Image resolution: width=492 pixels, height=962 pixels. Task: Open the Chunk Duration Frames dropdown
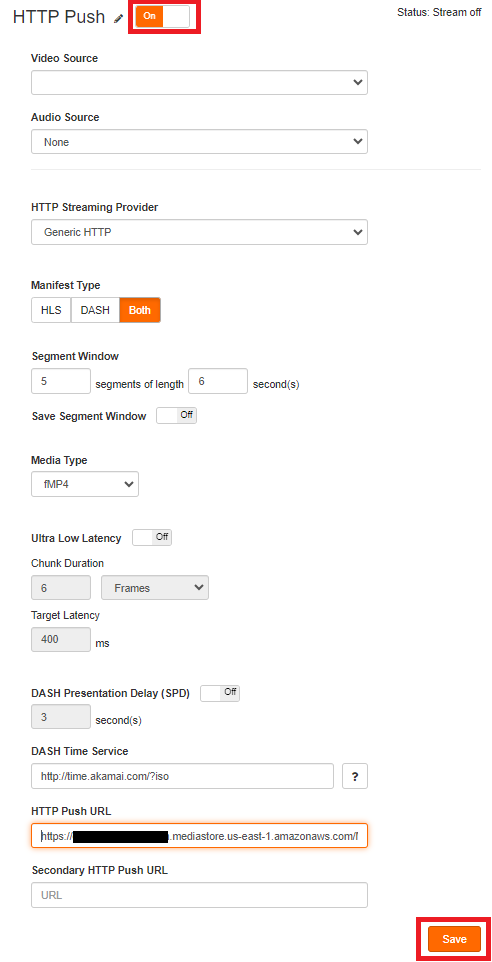[155, 588]
